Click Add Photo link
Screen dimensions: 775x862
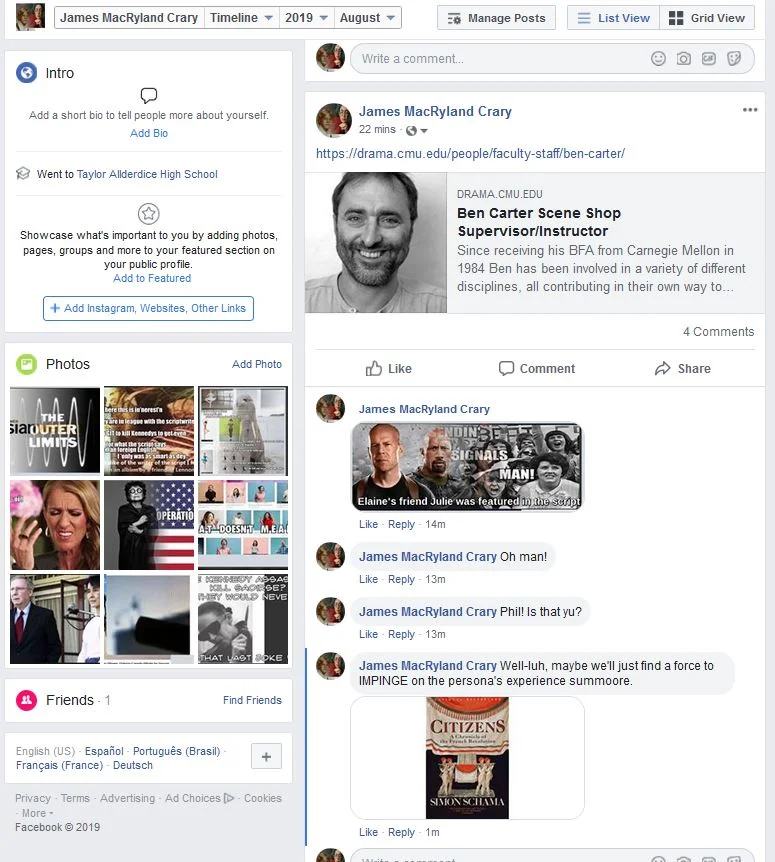click(257, 364)
